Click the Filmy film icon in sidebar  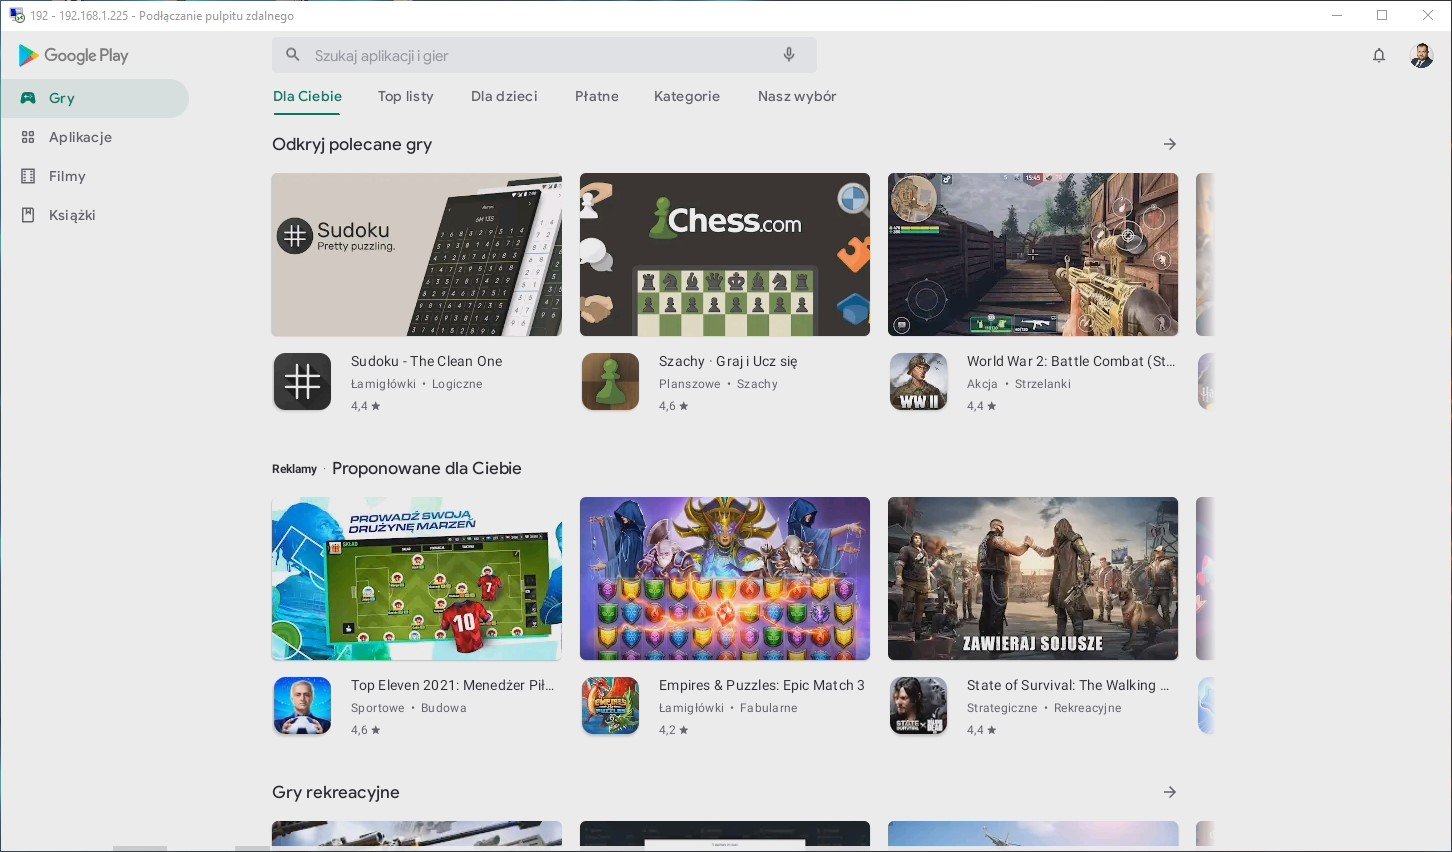(x=28, y=176)
